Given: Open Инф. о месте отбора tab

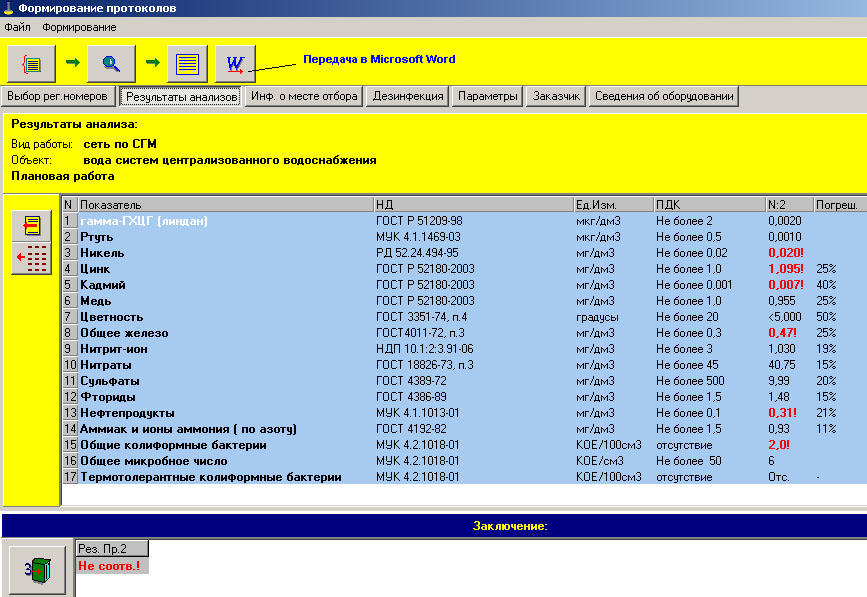Looking at the screenshot, I should click(304, 96).
